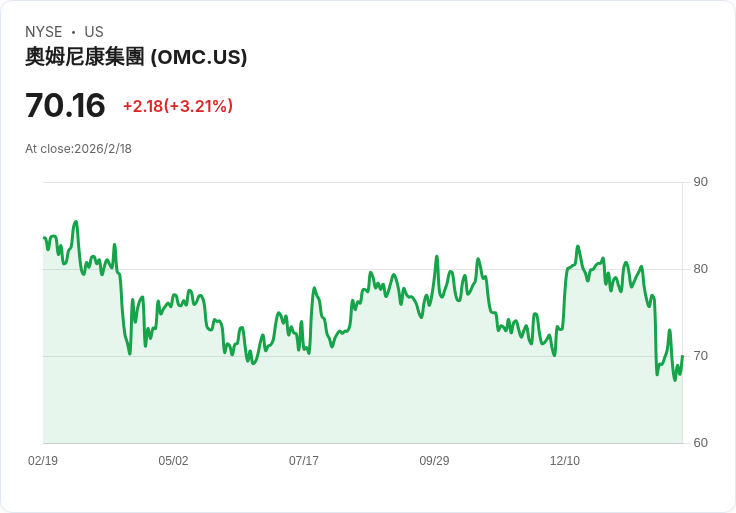This screenshot has height=513, width=736.
Task: Select the 12/10 date axis label
Action: (565, 461)
